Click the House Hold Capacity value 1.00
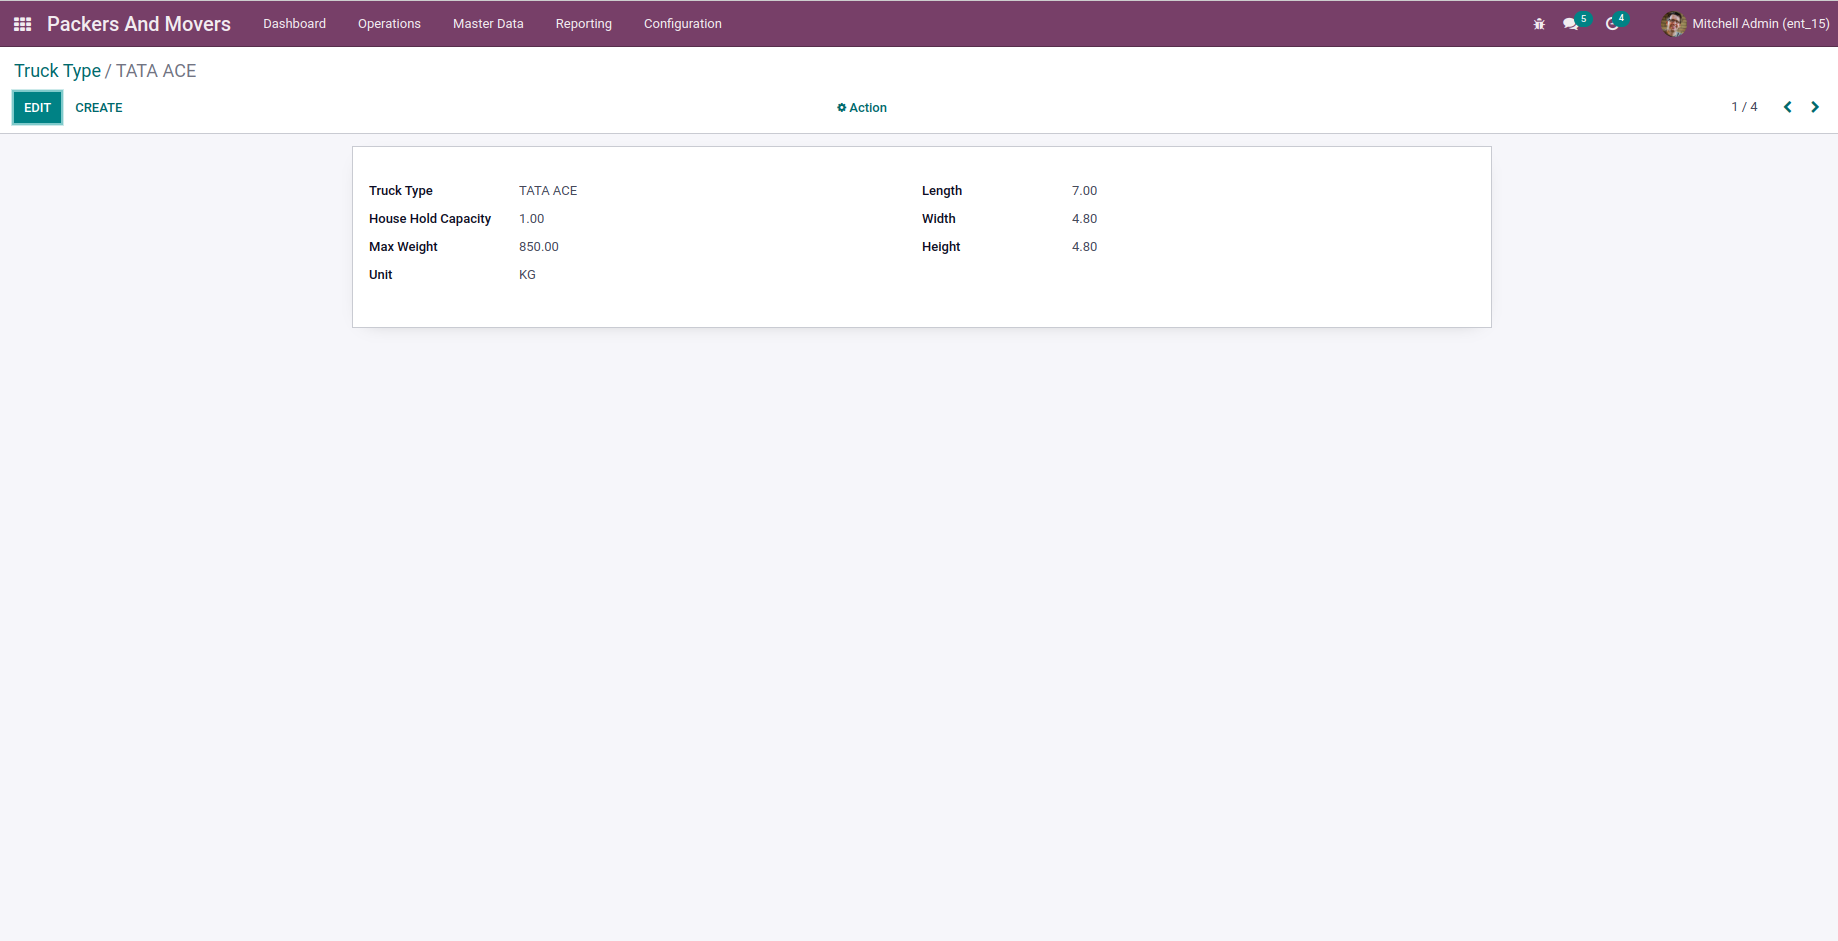This screenshot has height=941, width=1838. coord(532,219)
